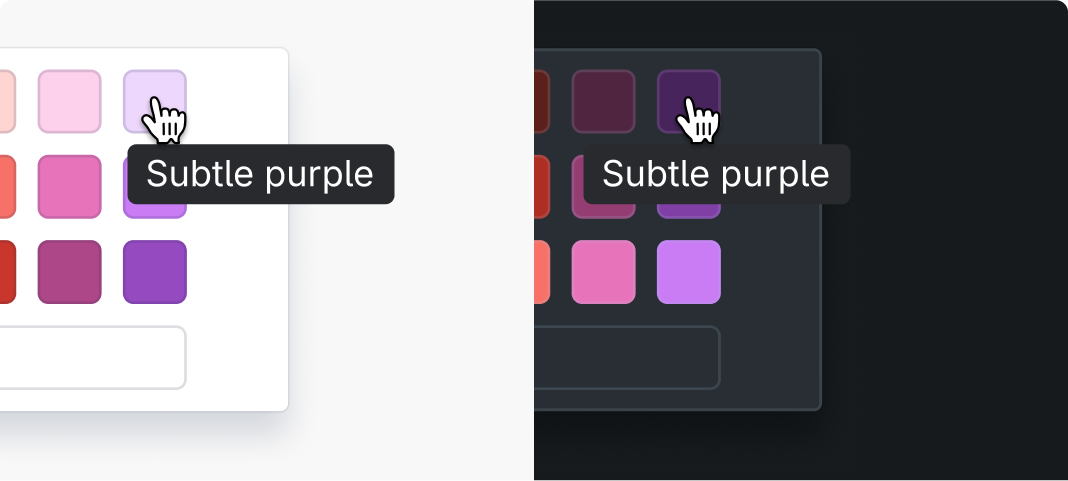Choose the light purple swatch in dark panel's bottom row

[688, 271]
